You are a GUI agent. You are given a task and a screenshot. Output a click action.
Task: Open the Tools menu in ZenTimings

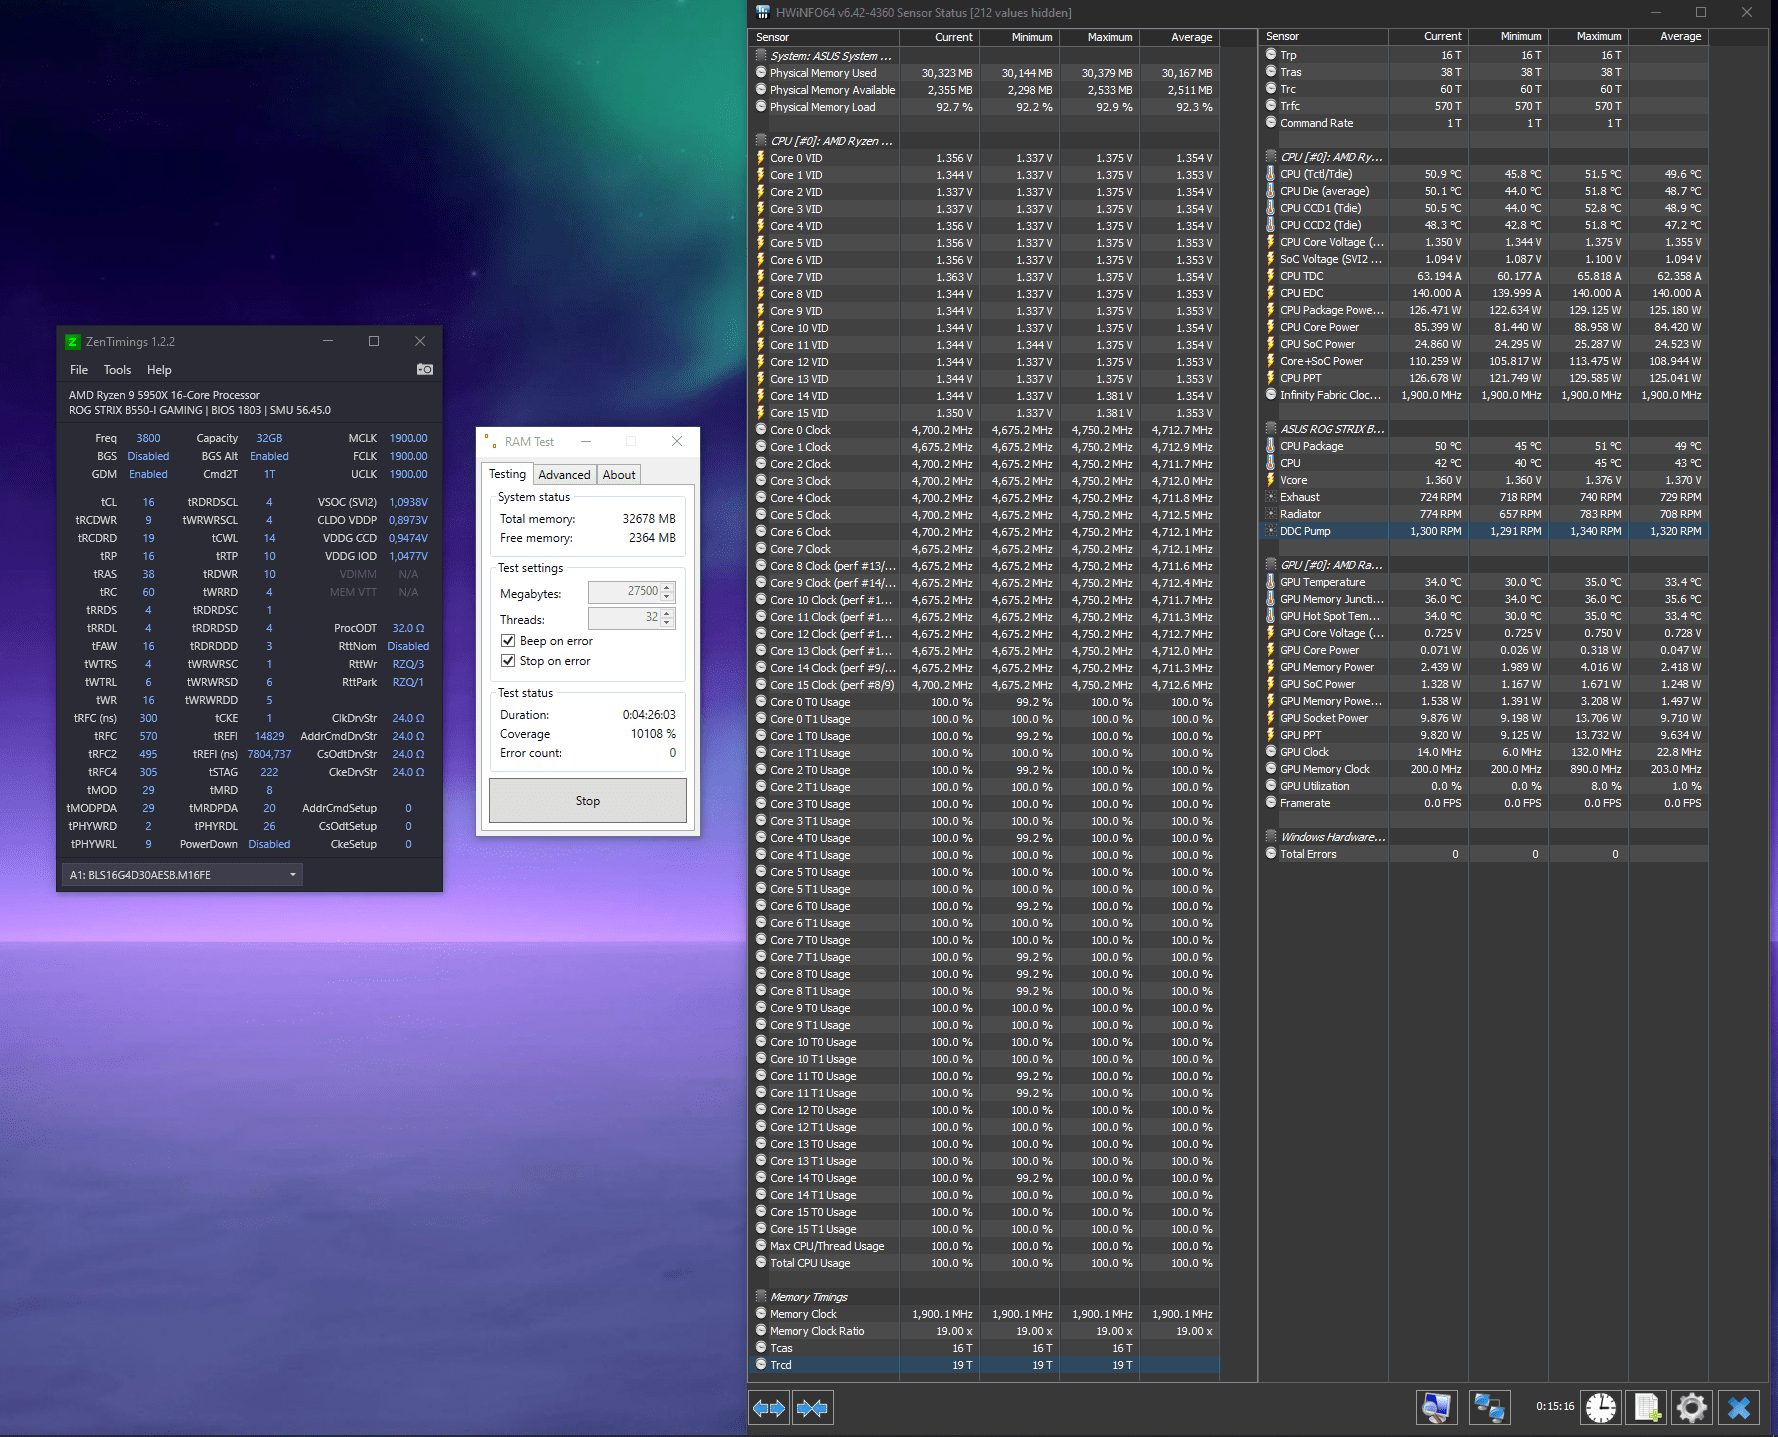[x=117, y=370]
